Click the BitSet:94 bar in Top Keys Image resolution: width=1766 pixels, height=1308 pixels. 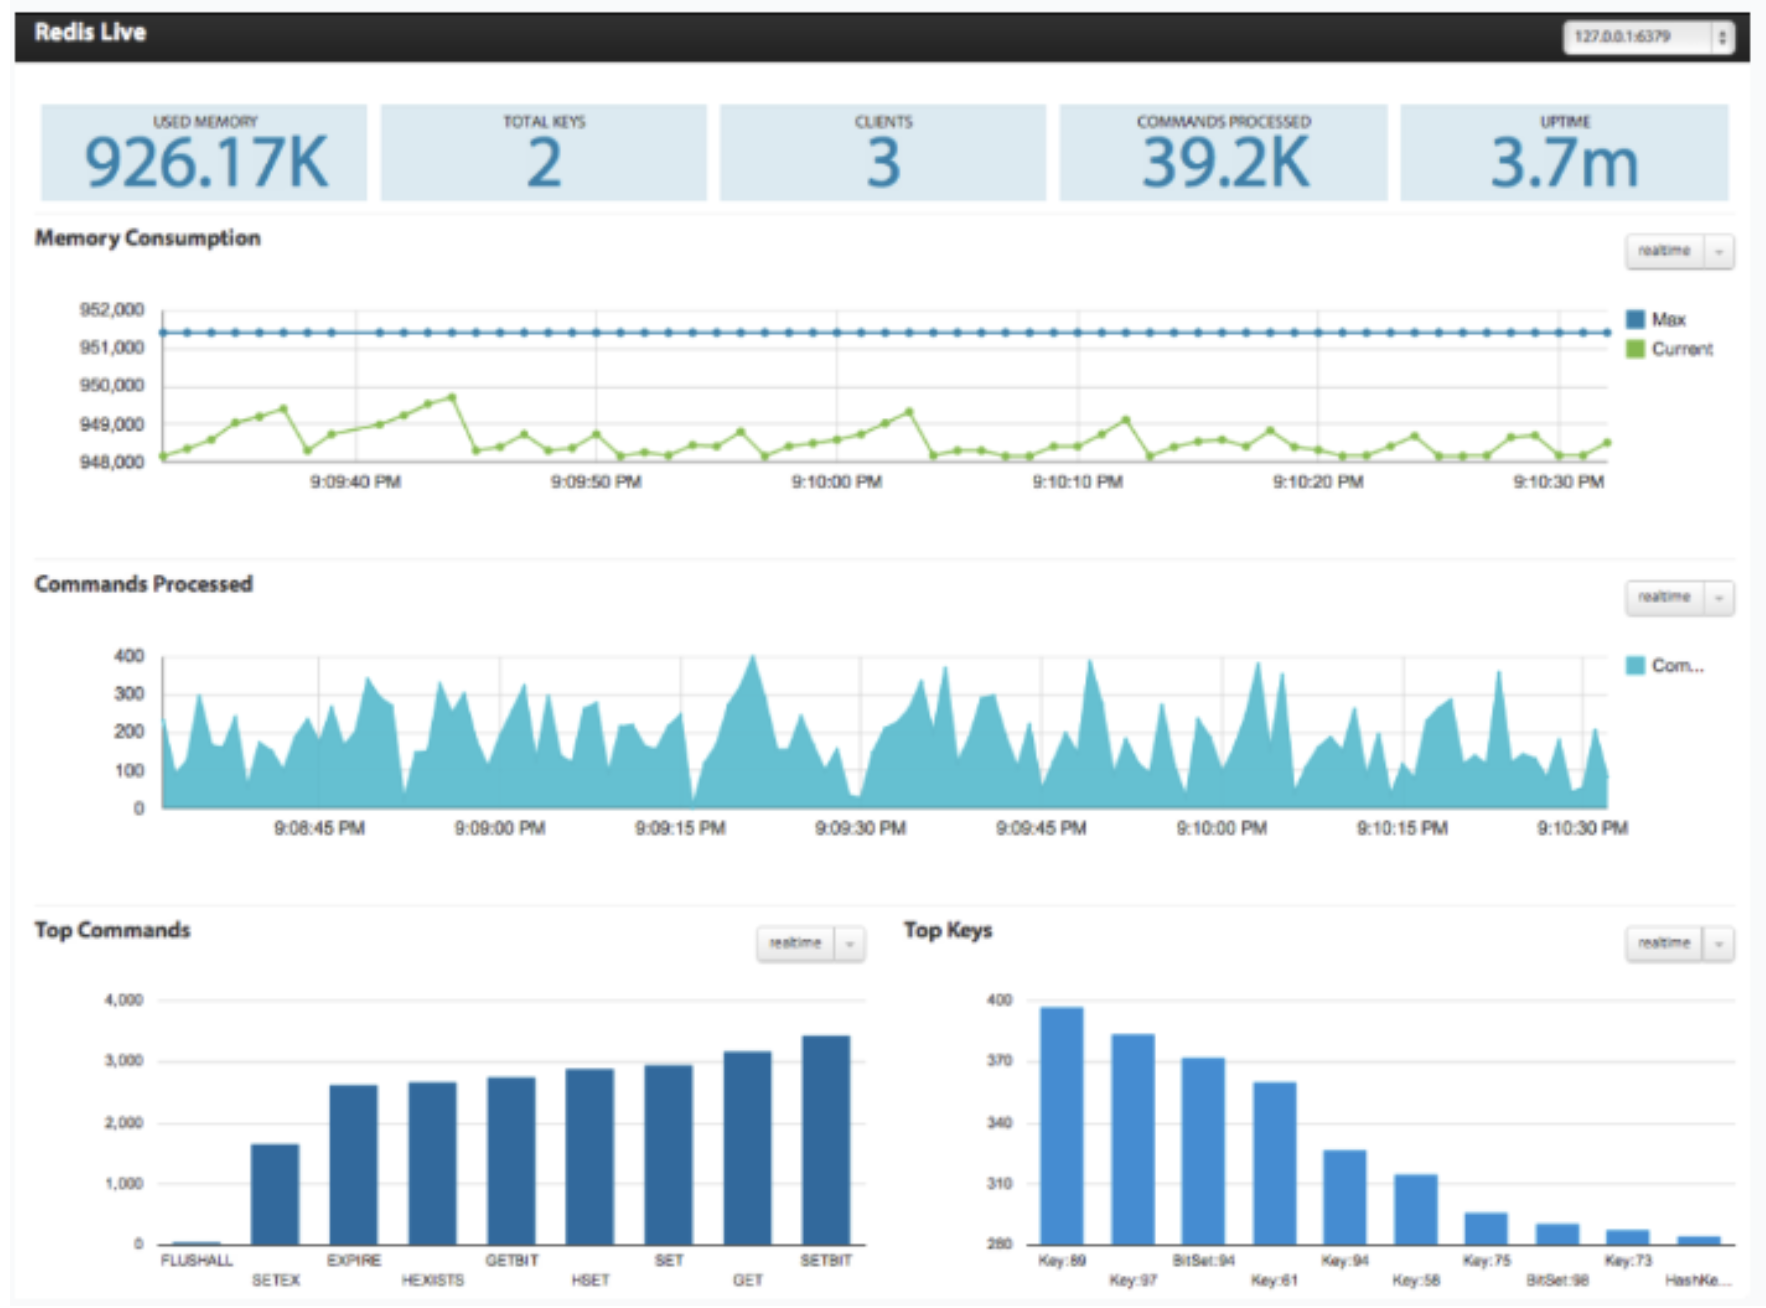[x=1203, y=1151]
